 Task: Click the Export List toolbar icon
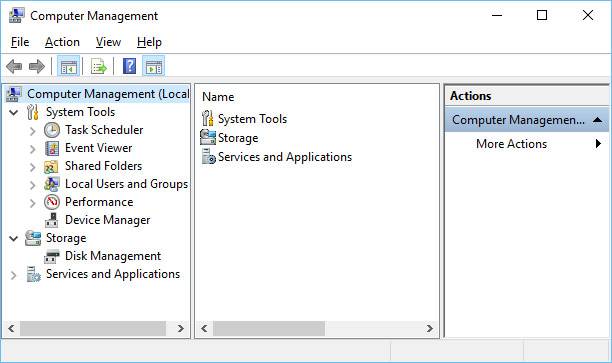pos(98,66)
